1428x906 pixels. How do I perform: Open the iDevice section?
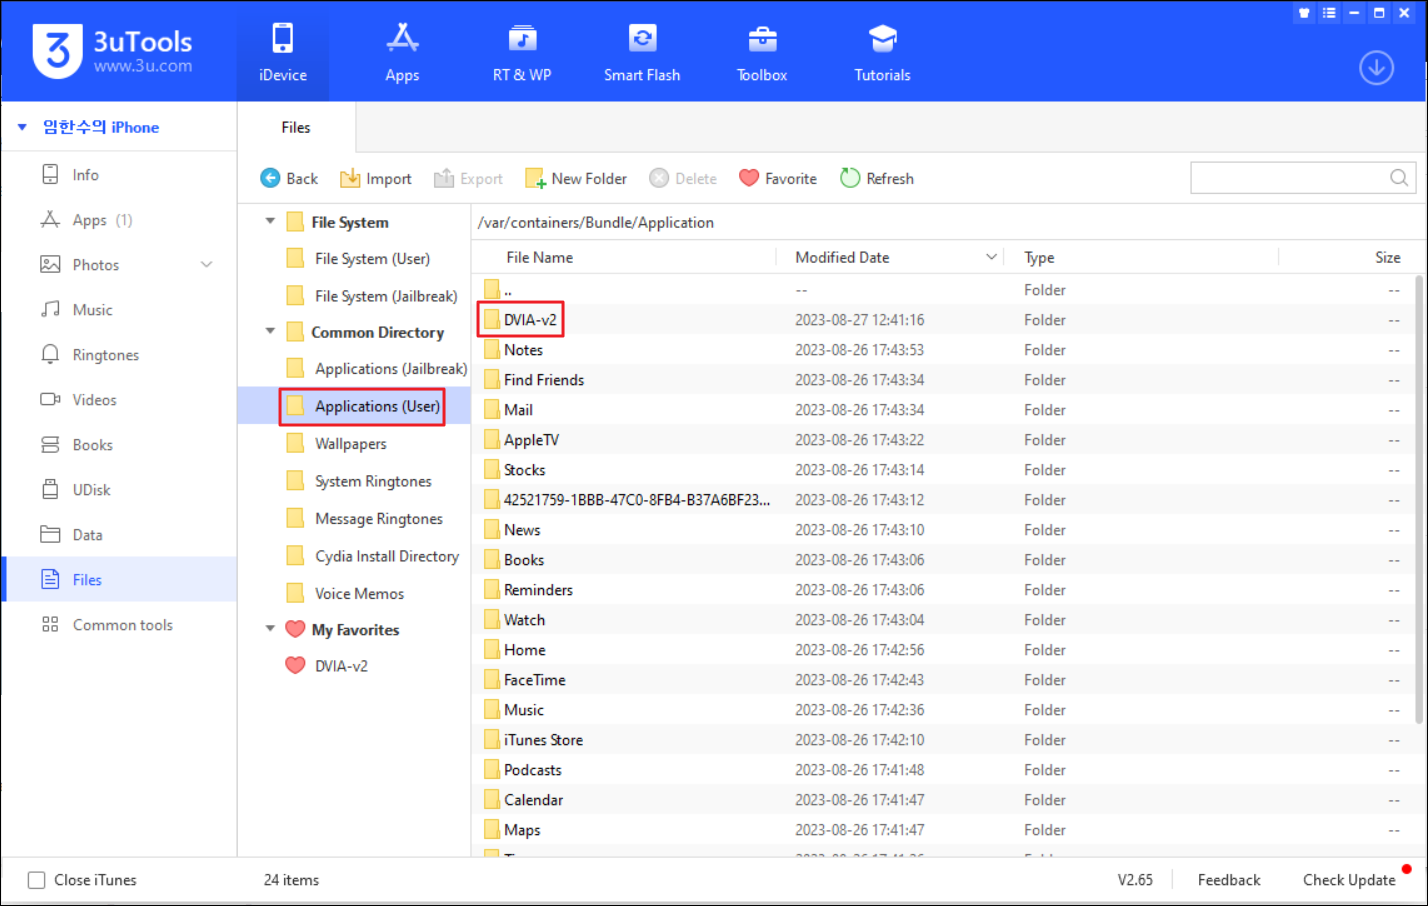pos(282,52)
